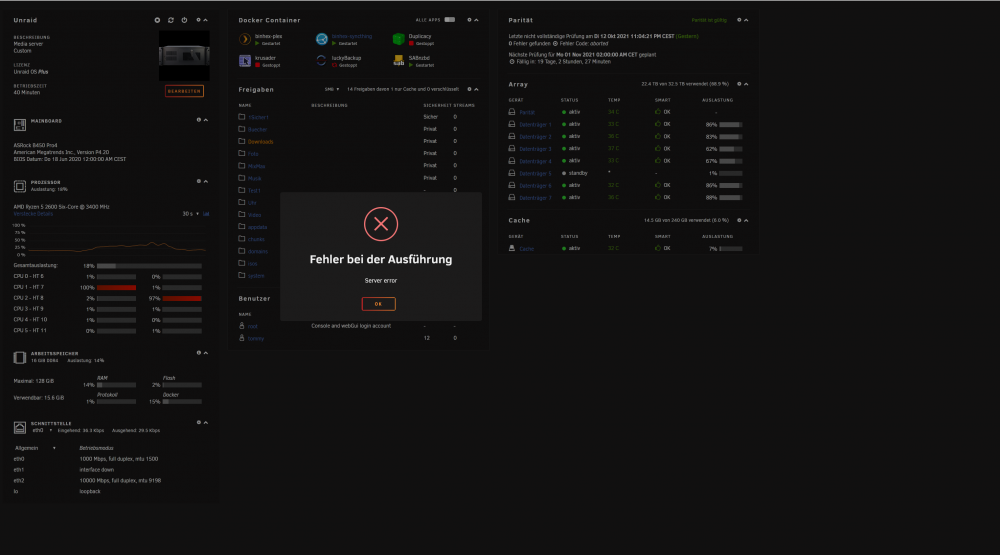Collapse the Arbeitsspeicher section
Screen dimensions: 1000x555
click(x=205, y=353)
